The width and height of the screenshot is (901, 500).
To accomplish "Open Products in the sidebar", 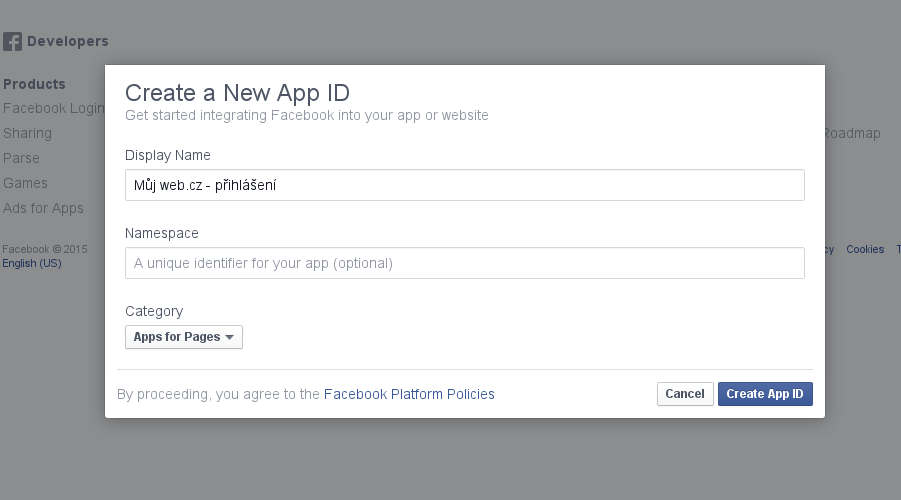I will pyautogui.click(x=34, y=84).
